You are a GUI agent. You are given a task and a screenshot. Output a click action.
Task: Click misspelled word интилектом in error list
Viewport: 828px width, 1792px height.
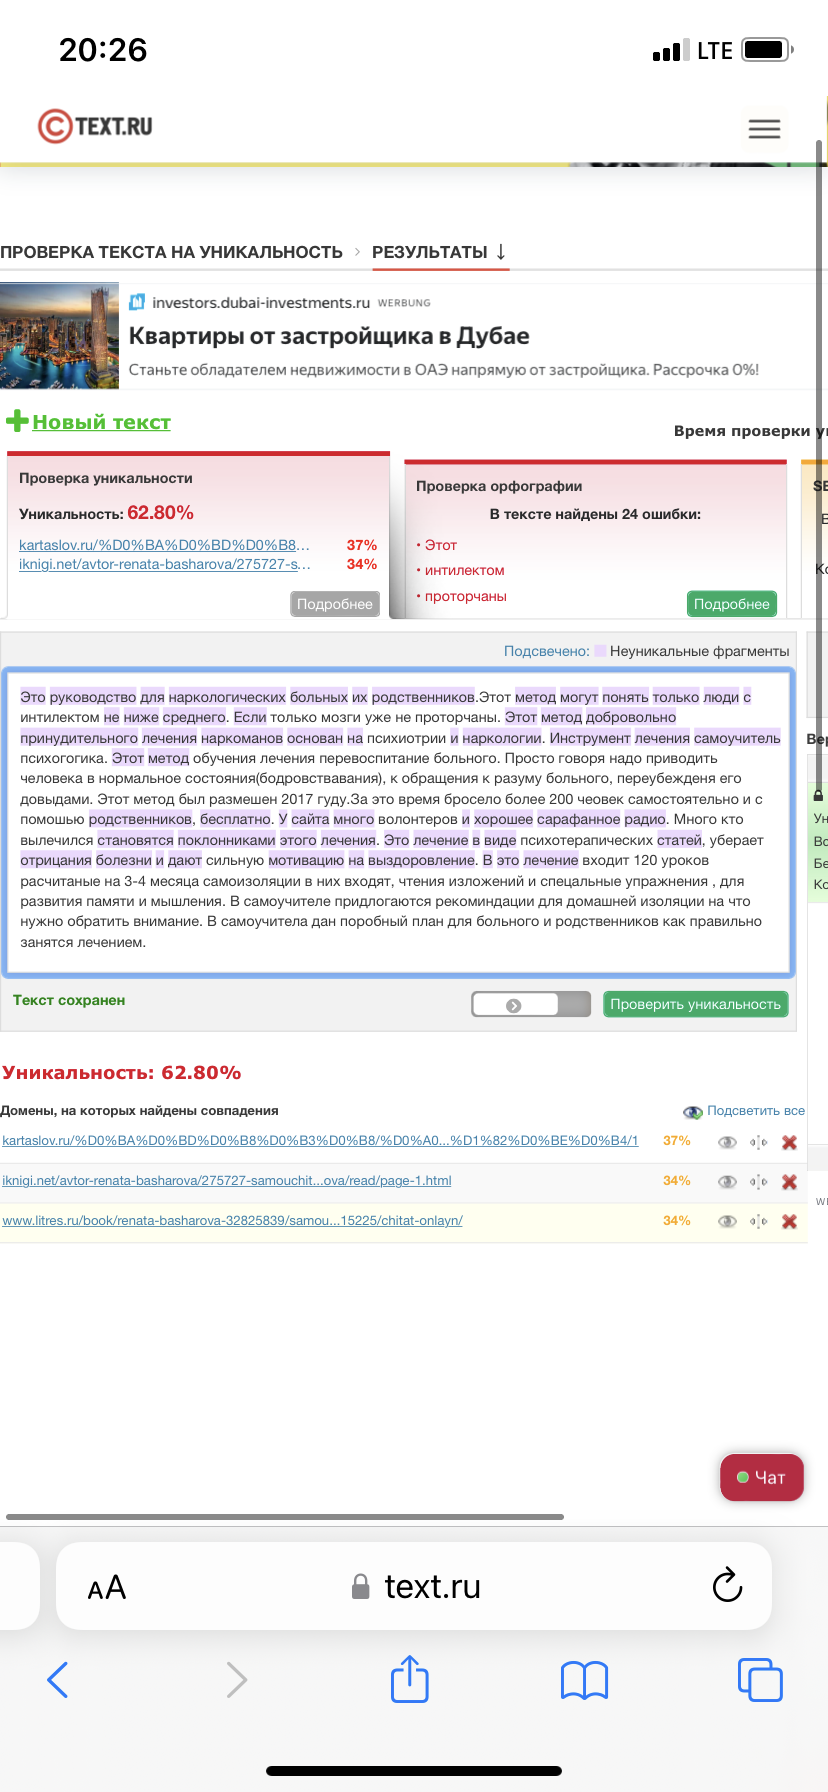(464, 570)
